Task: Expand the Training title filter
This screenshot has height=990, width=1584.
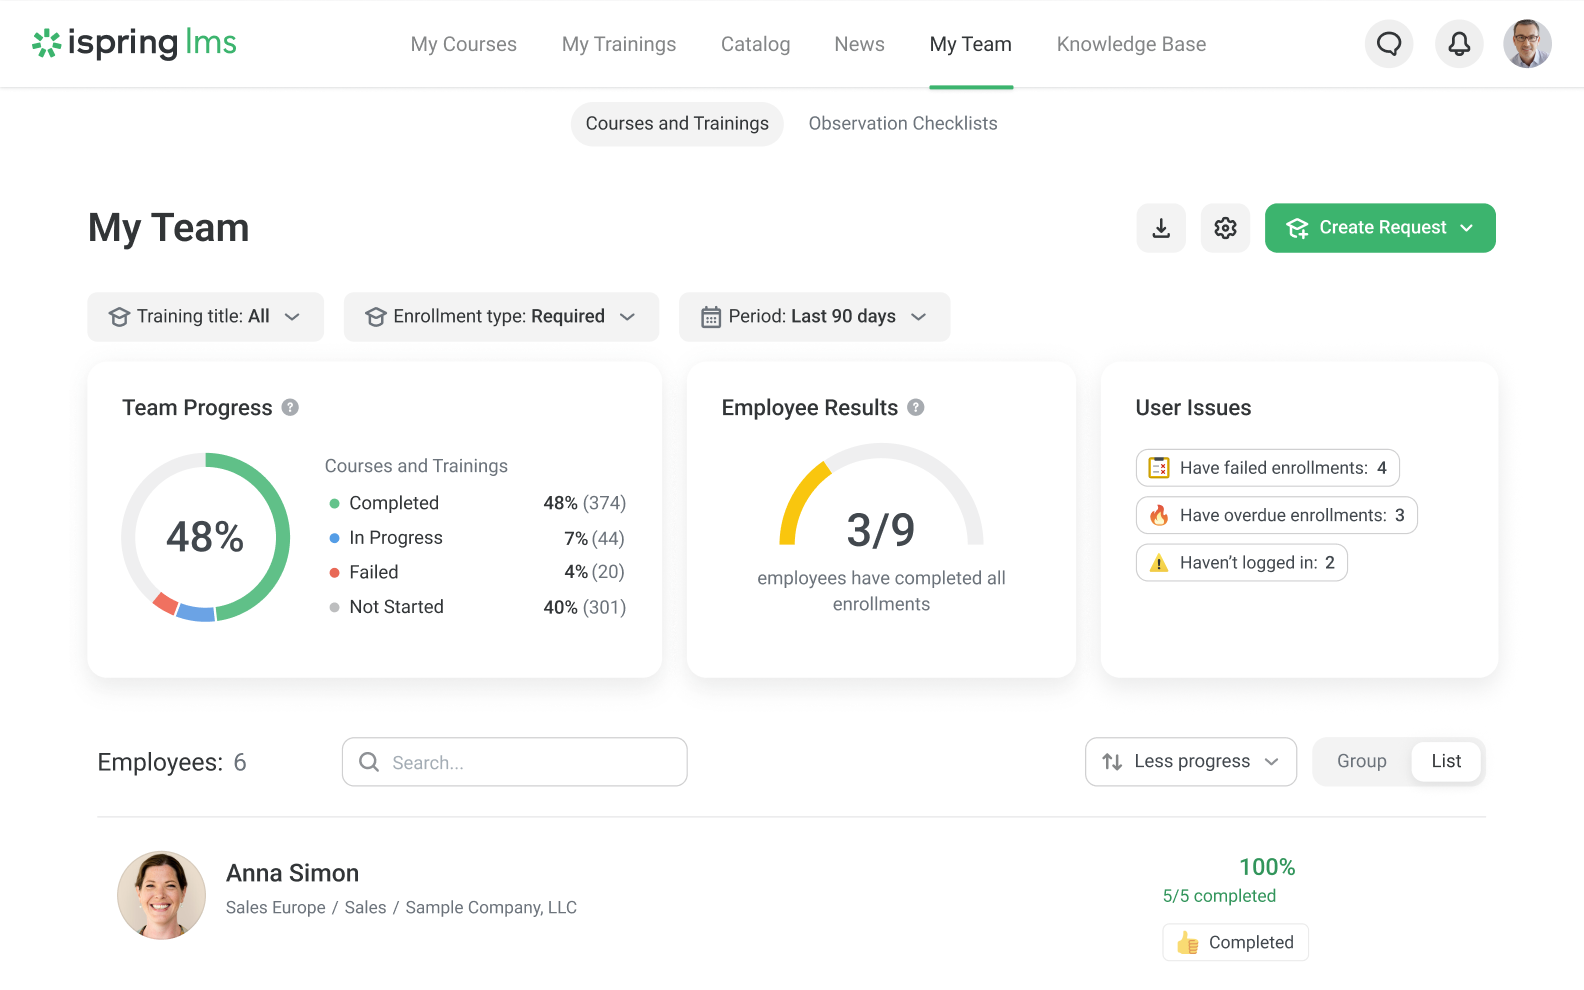Action: coord(205,317)
